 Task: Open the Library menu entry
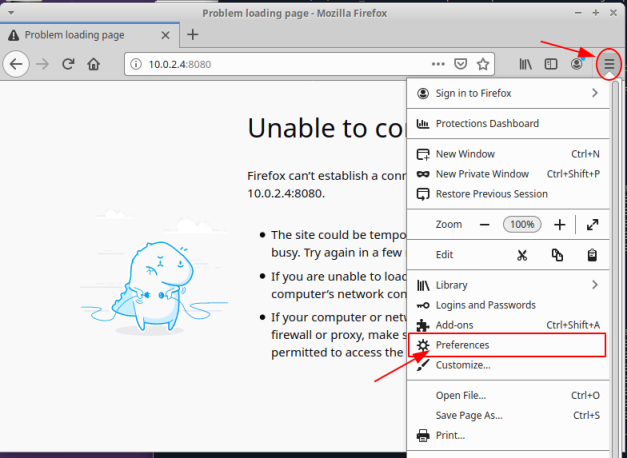point(508,285)
